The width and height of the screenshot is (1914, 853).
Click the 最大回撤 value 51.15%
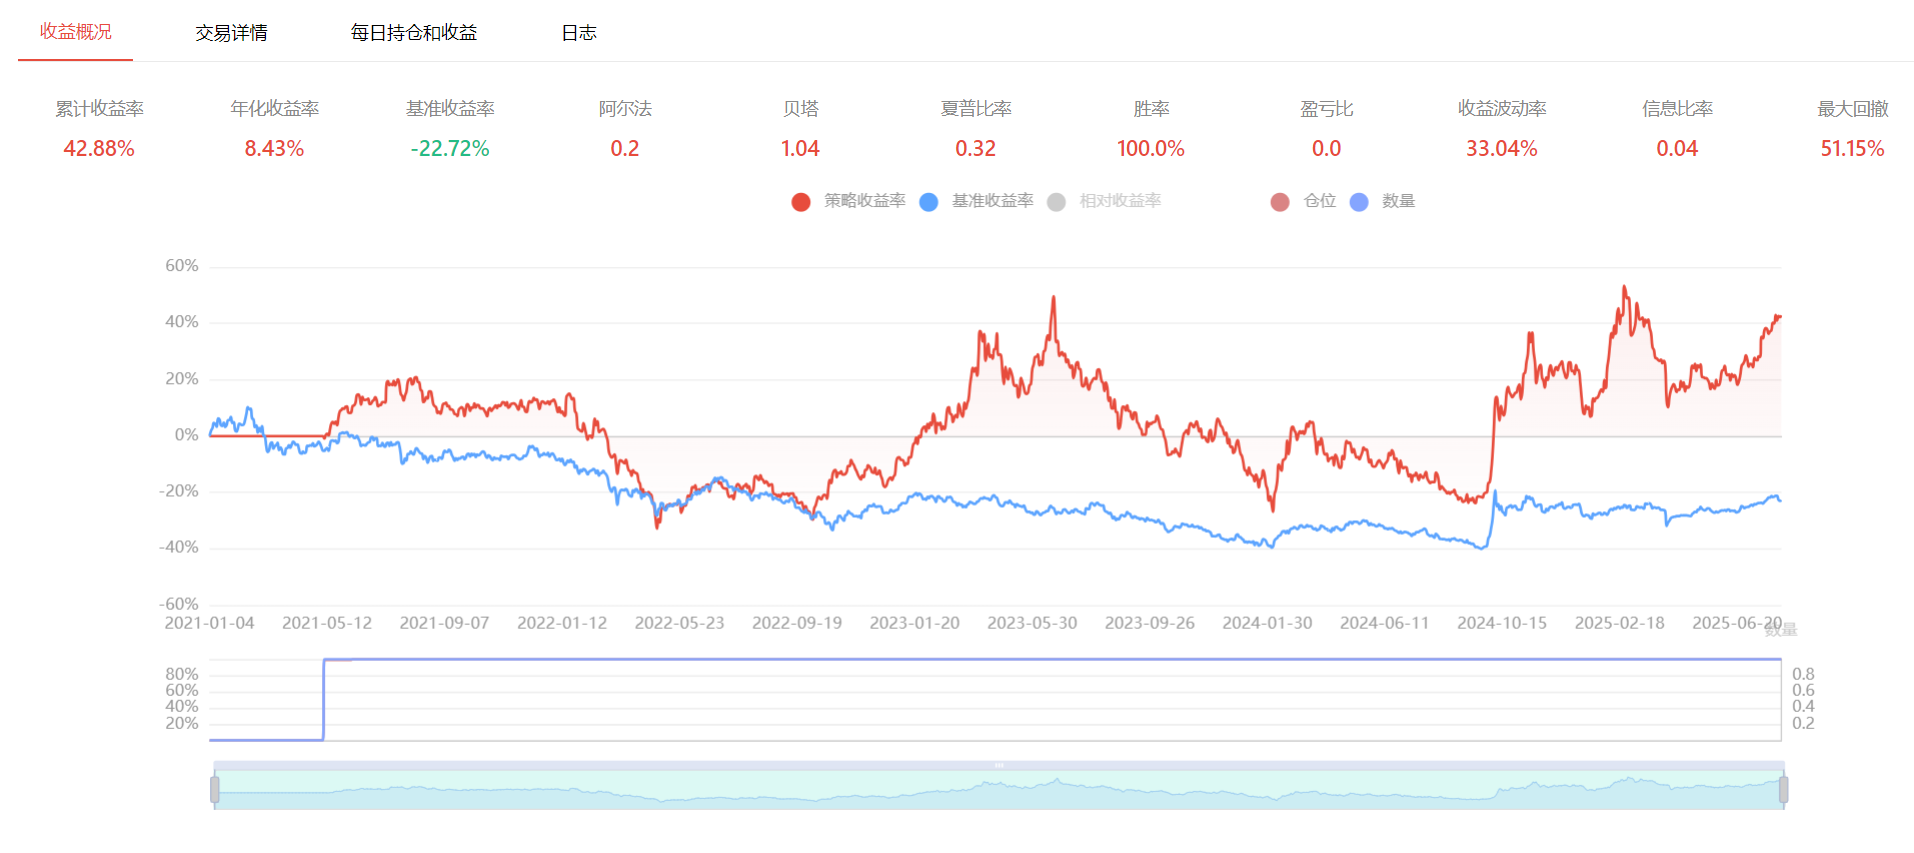click(1851, 149)
